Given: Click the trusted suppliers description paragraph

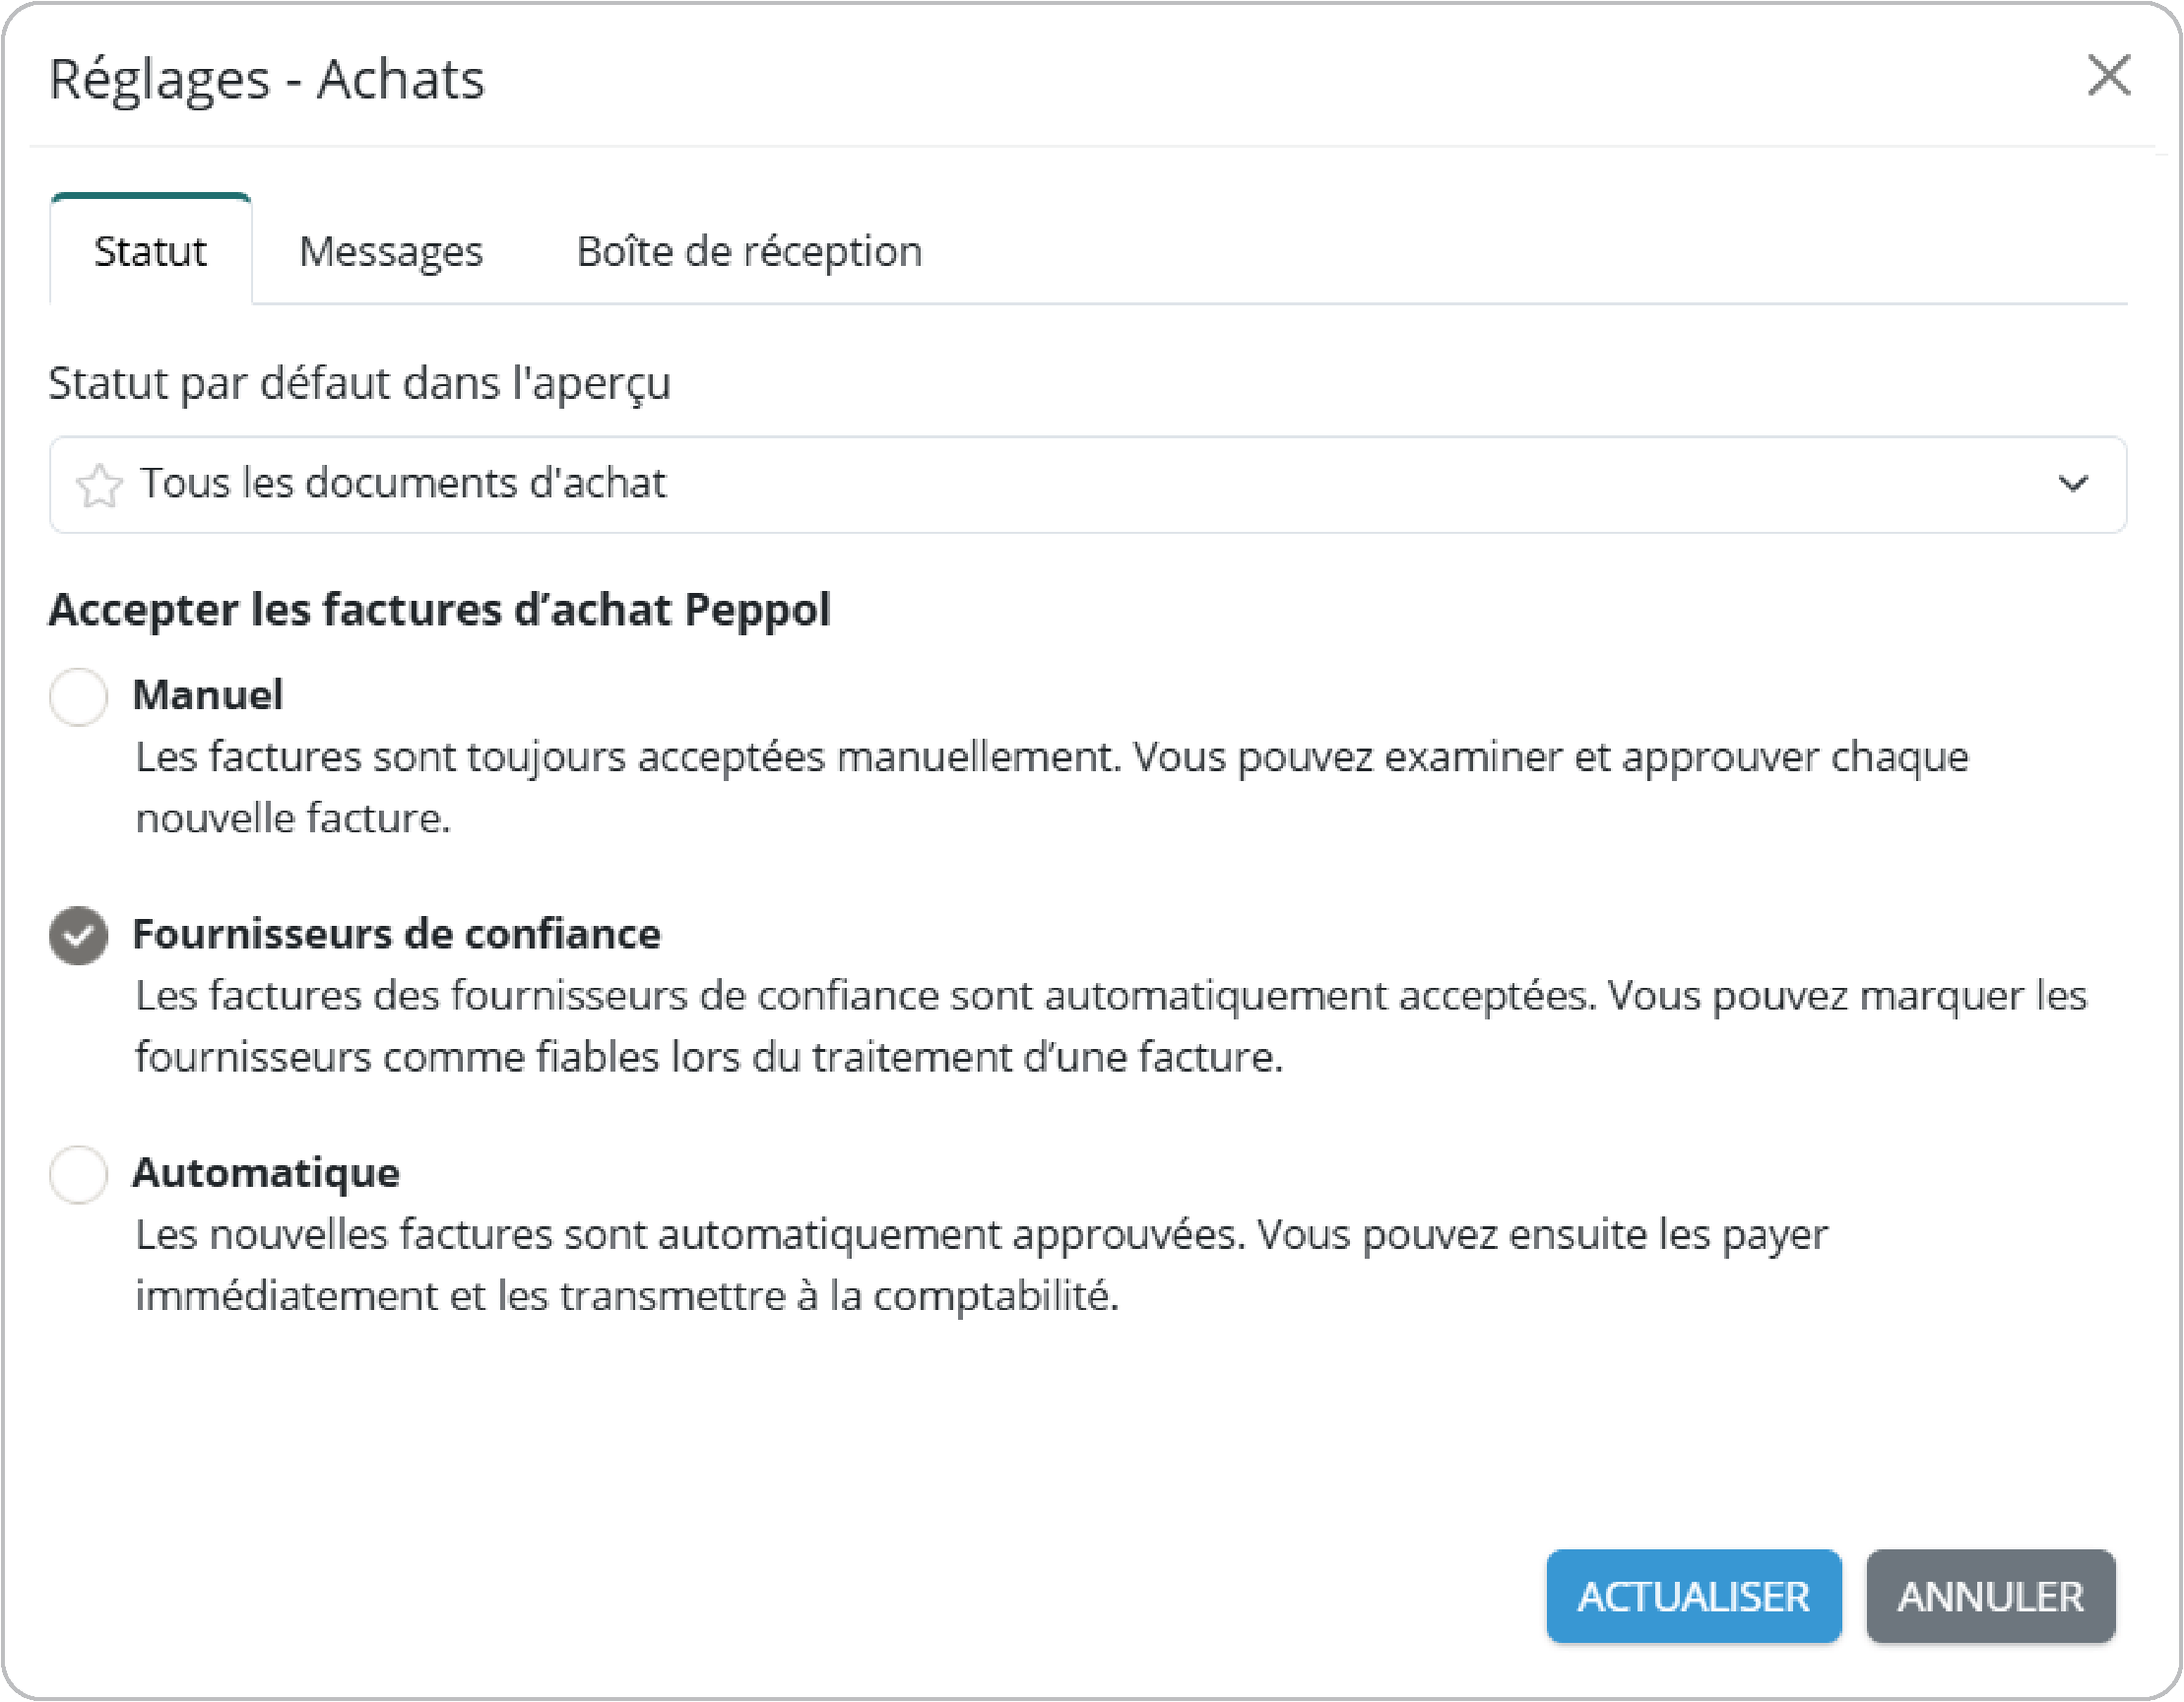Looking at the screenshot, I should [x=1110, y=1026].
